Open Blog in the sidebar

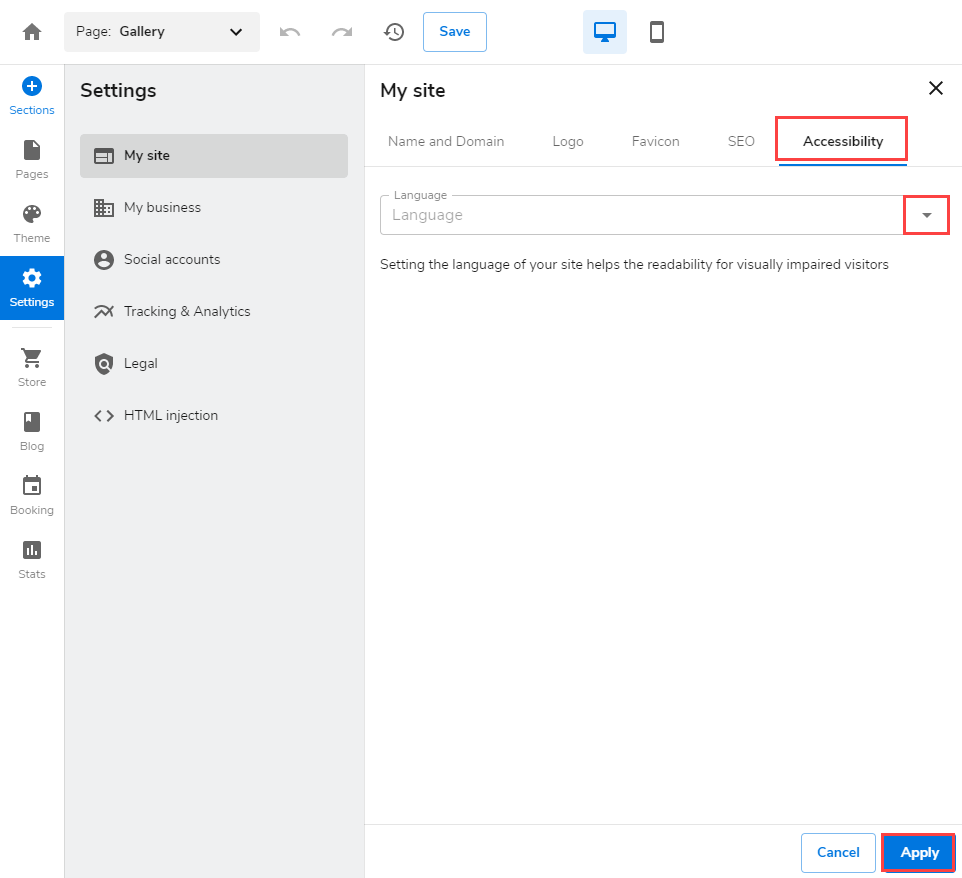32,432
